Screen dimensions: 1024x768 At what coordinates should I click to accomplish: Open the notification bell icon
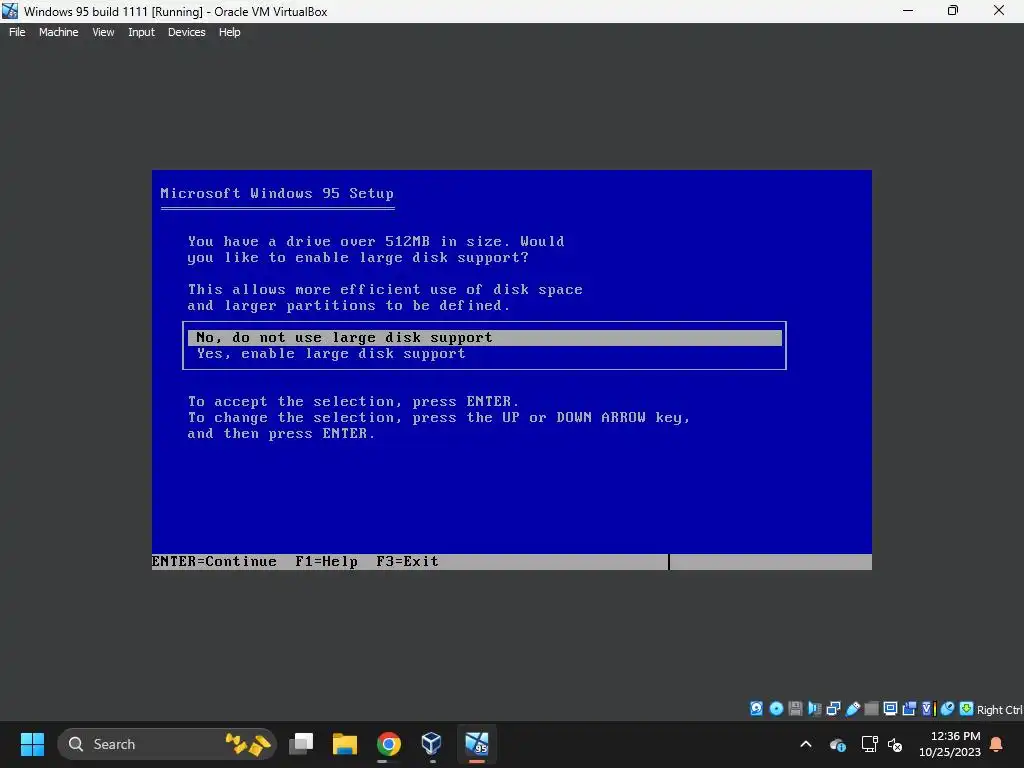(997, 744)
